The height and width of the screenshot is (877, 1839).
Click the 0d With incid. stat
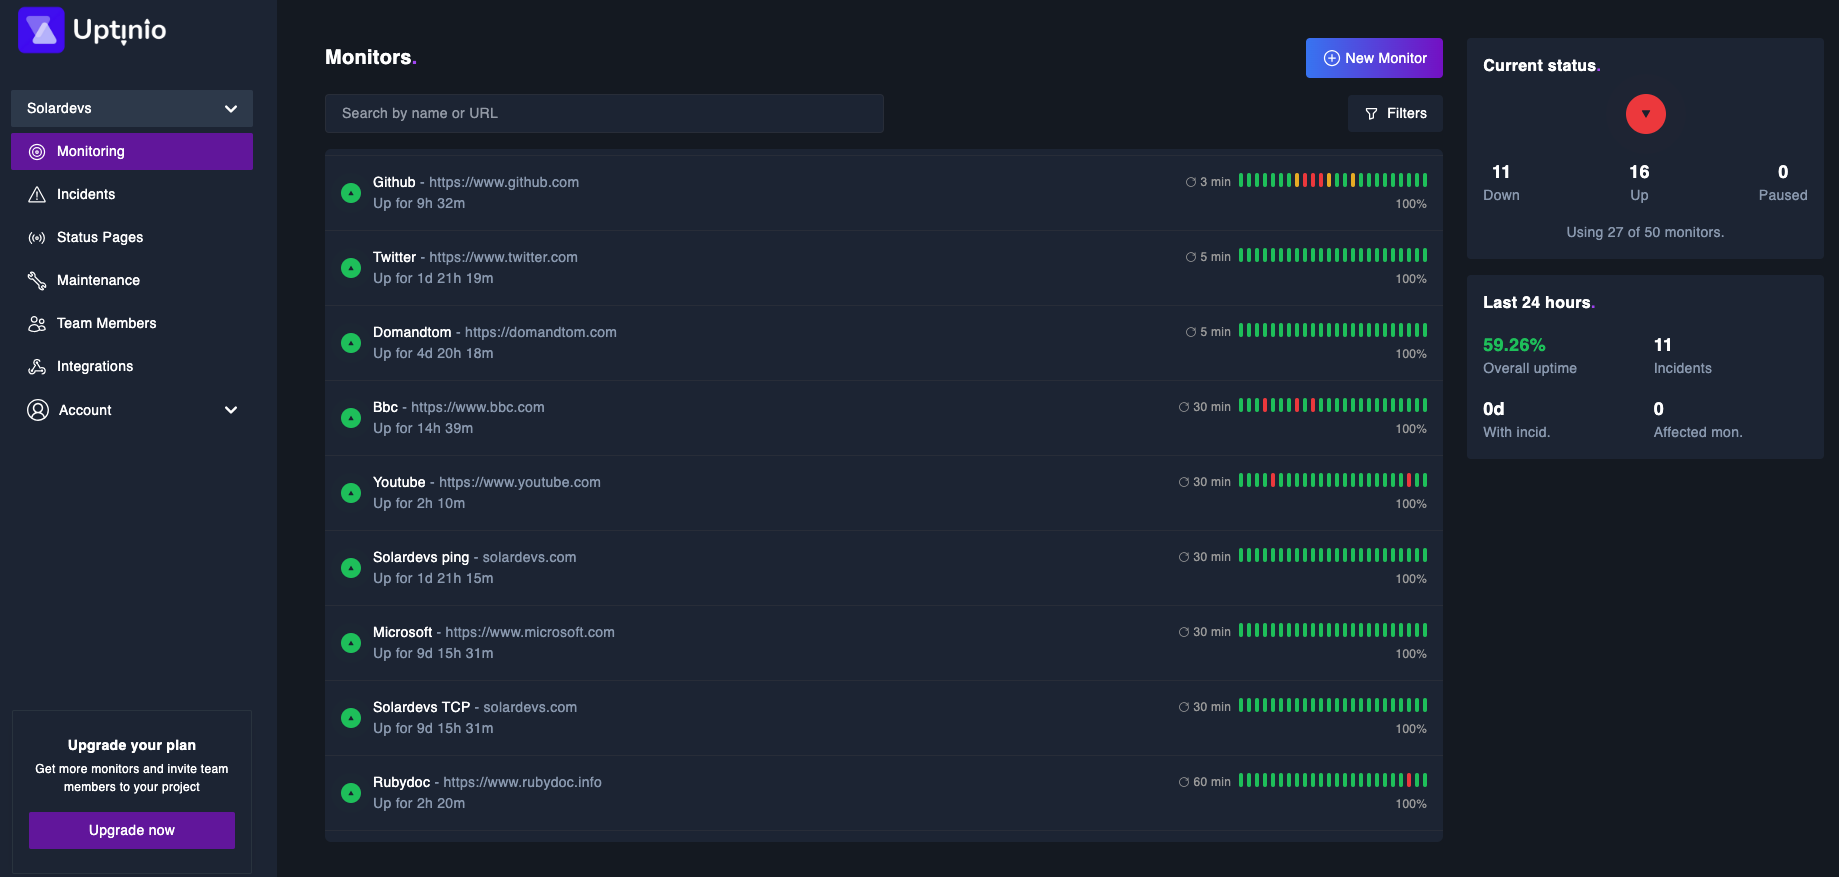click(1516, 420)
